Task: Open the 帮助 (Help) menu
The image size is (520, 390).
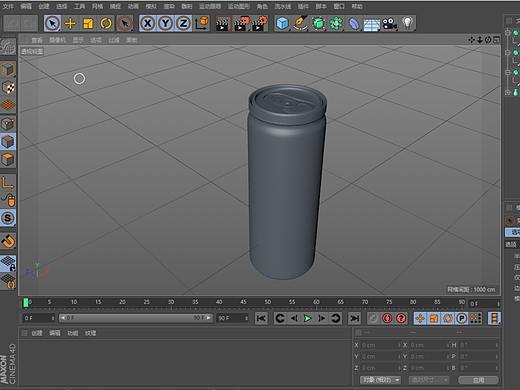Action: click(x=357, y=6)
